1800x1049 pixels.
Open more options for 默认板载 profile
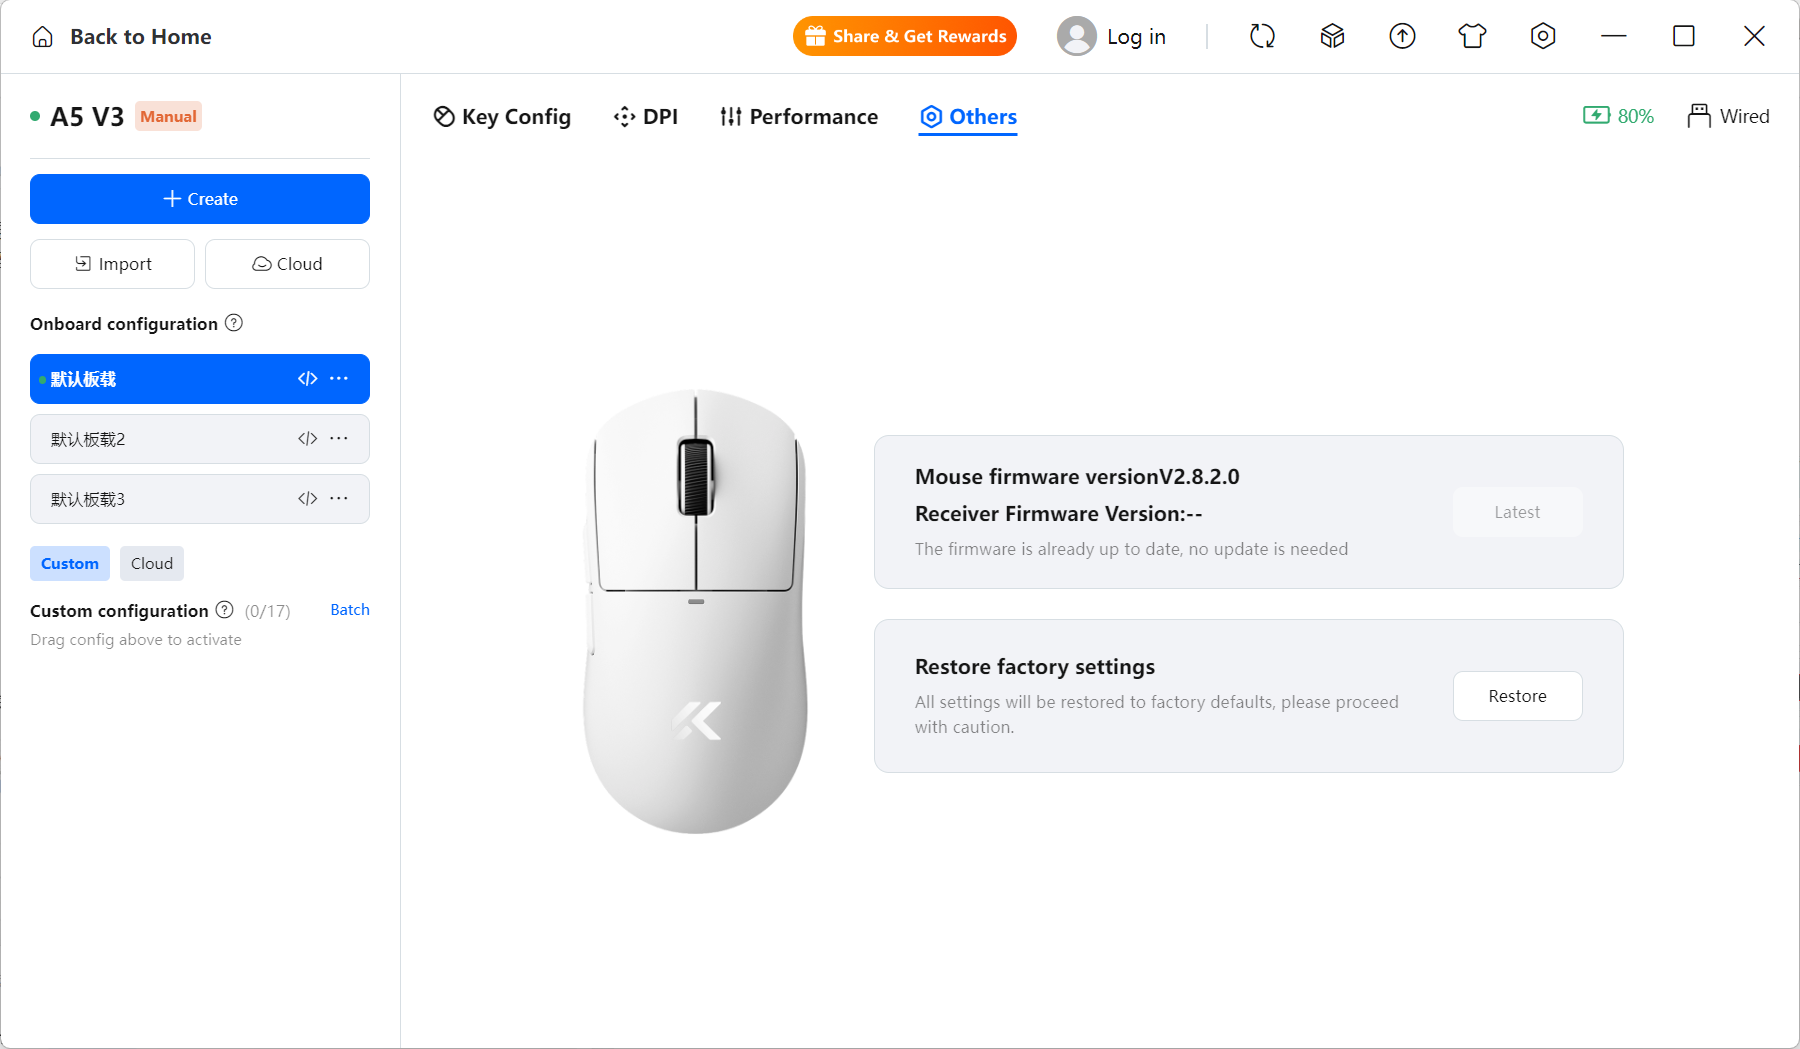[339, 379]
